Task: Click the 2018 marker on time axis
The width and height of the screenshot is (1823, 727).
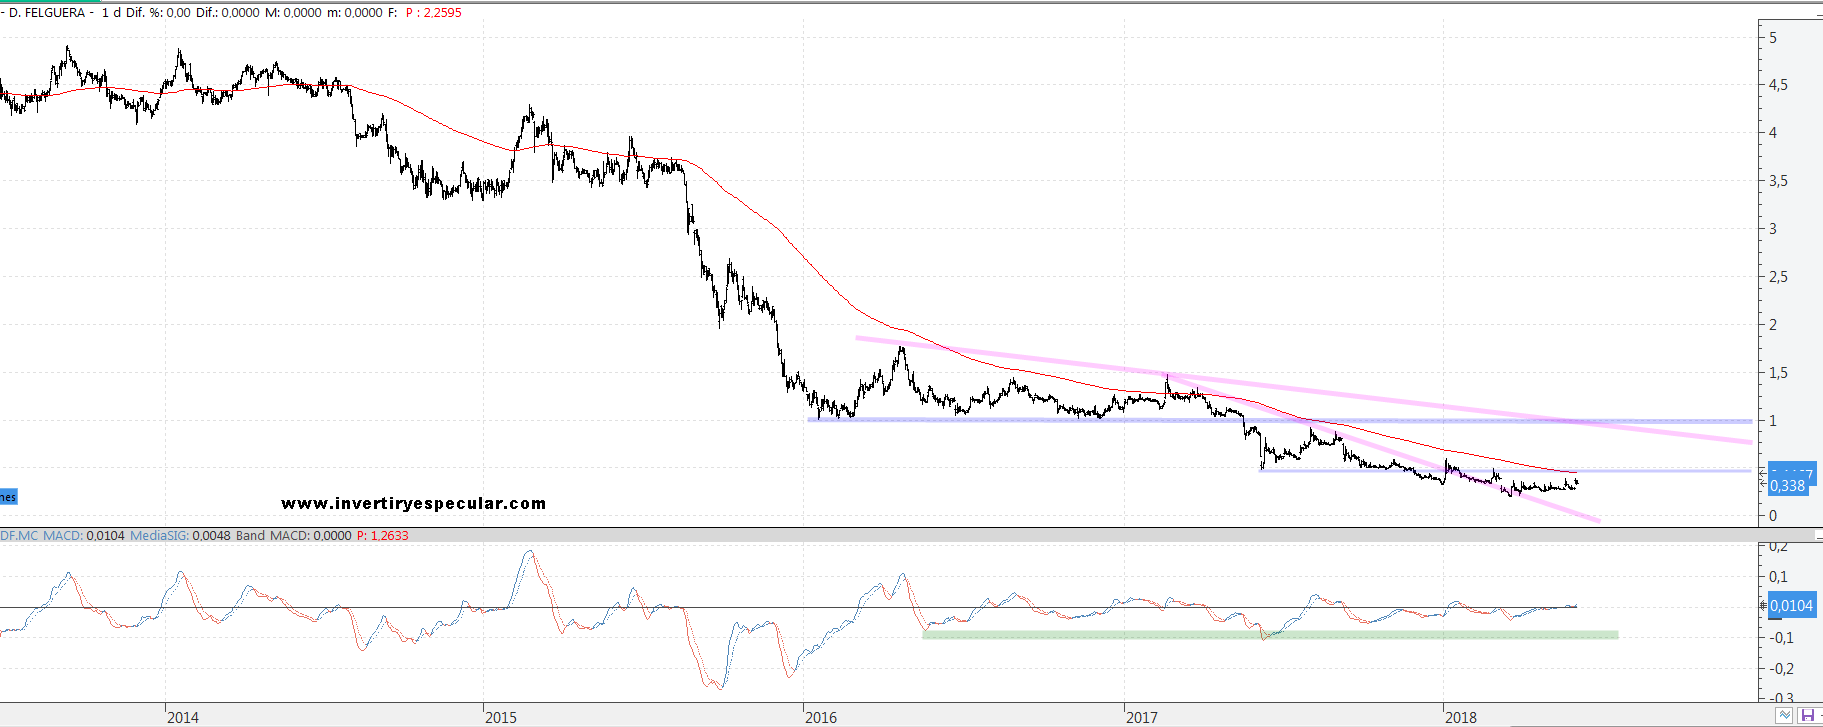Action: click(x=1461, y=717)
